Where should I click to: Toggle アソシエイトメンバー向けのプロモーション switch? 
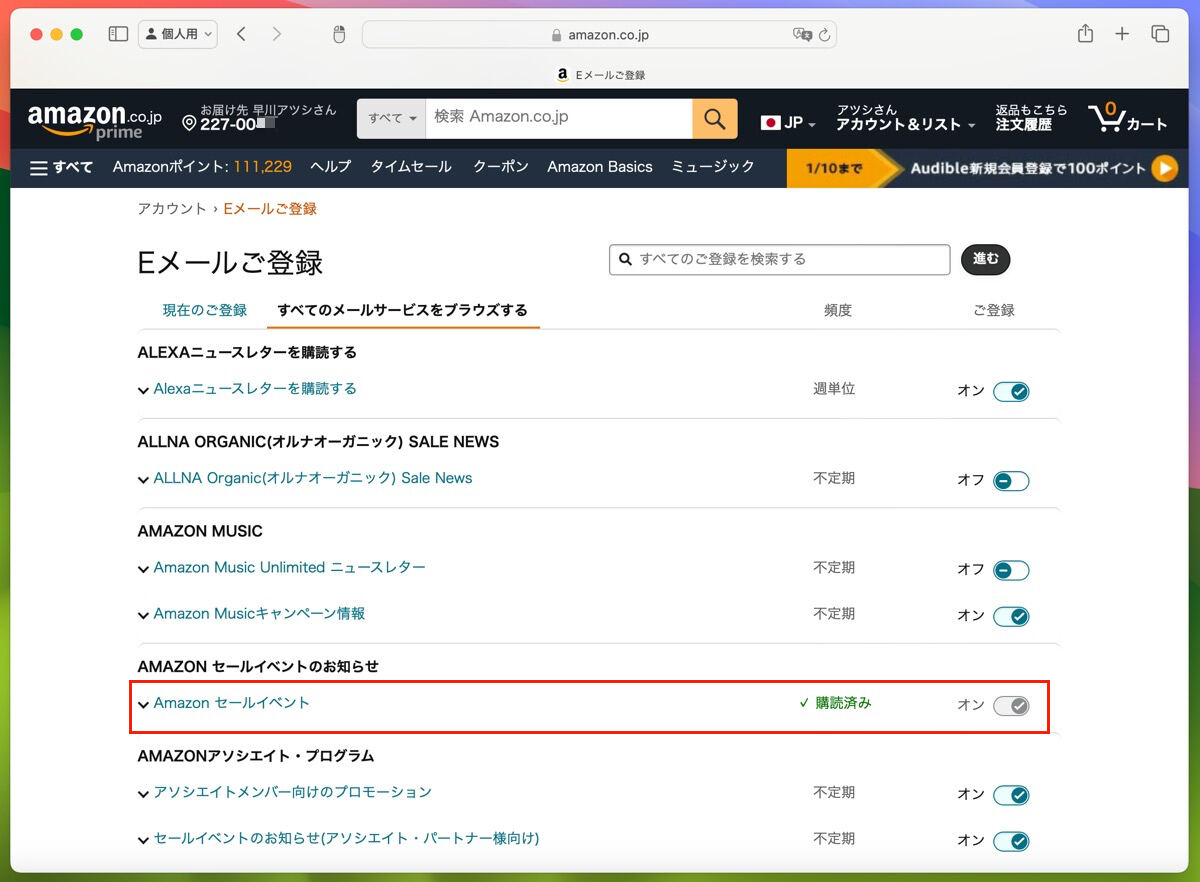1011,795
